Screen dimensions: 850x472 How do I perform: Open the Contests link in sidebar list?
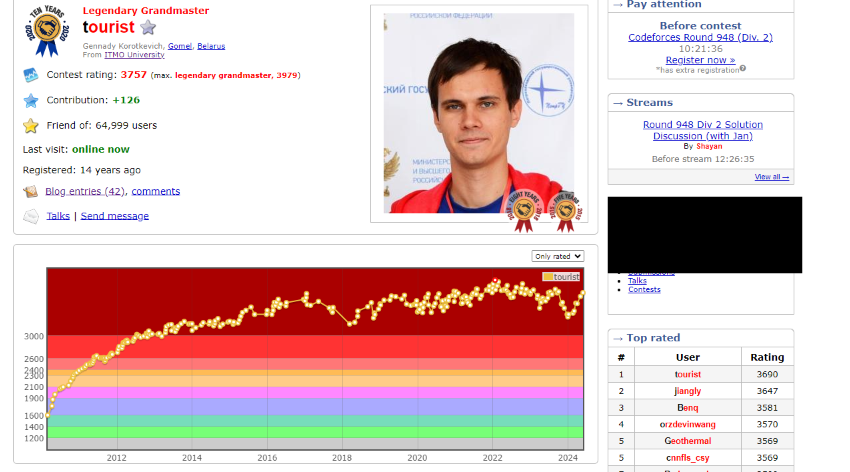[x=644, y=290]
